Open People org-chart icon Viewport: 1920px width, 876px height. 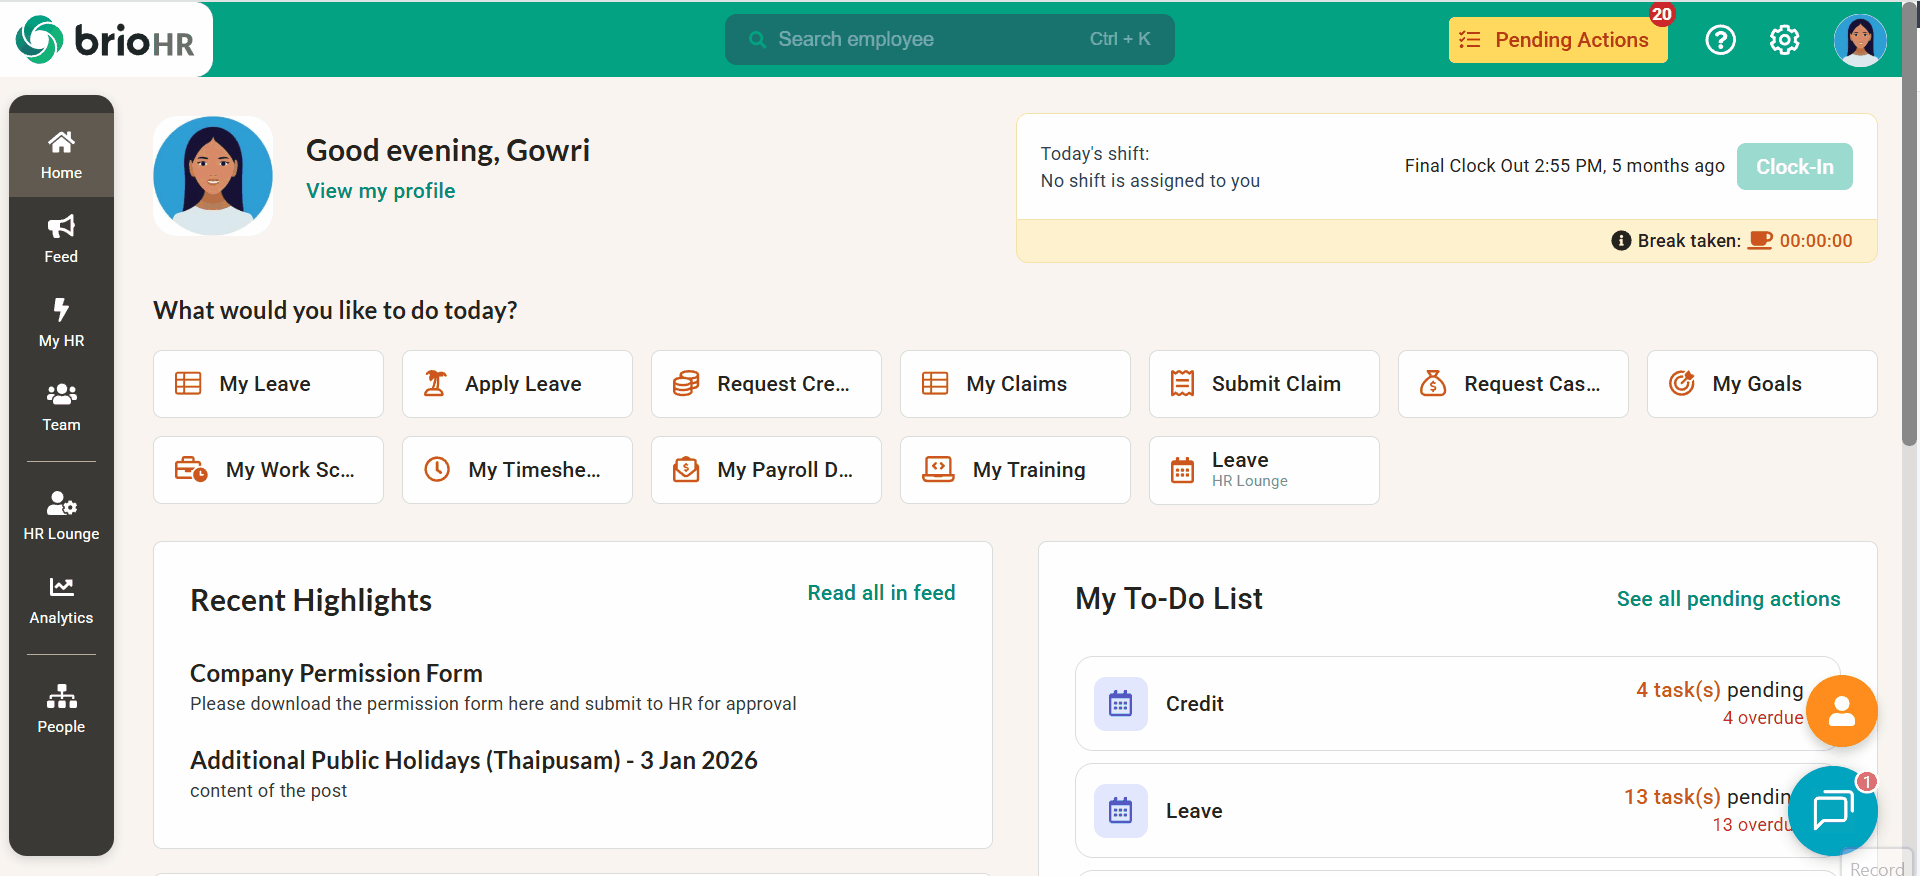[61, 696]
